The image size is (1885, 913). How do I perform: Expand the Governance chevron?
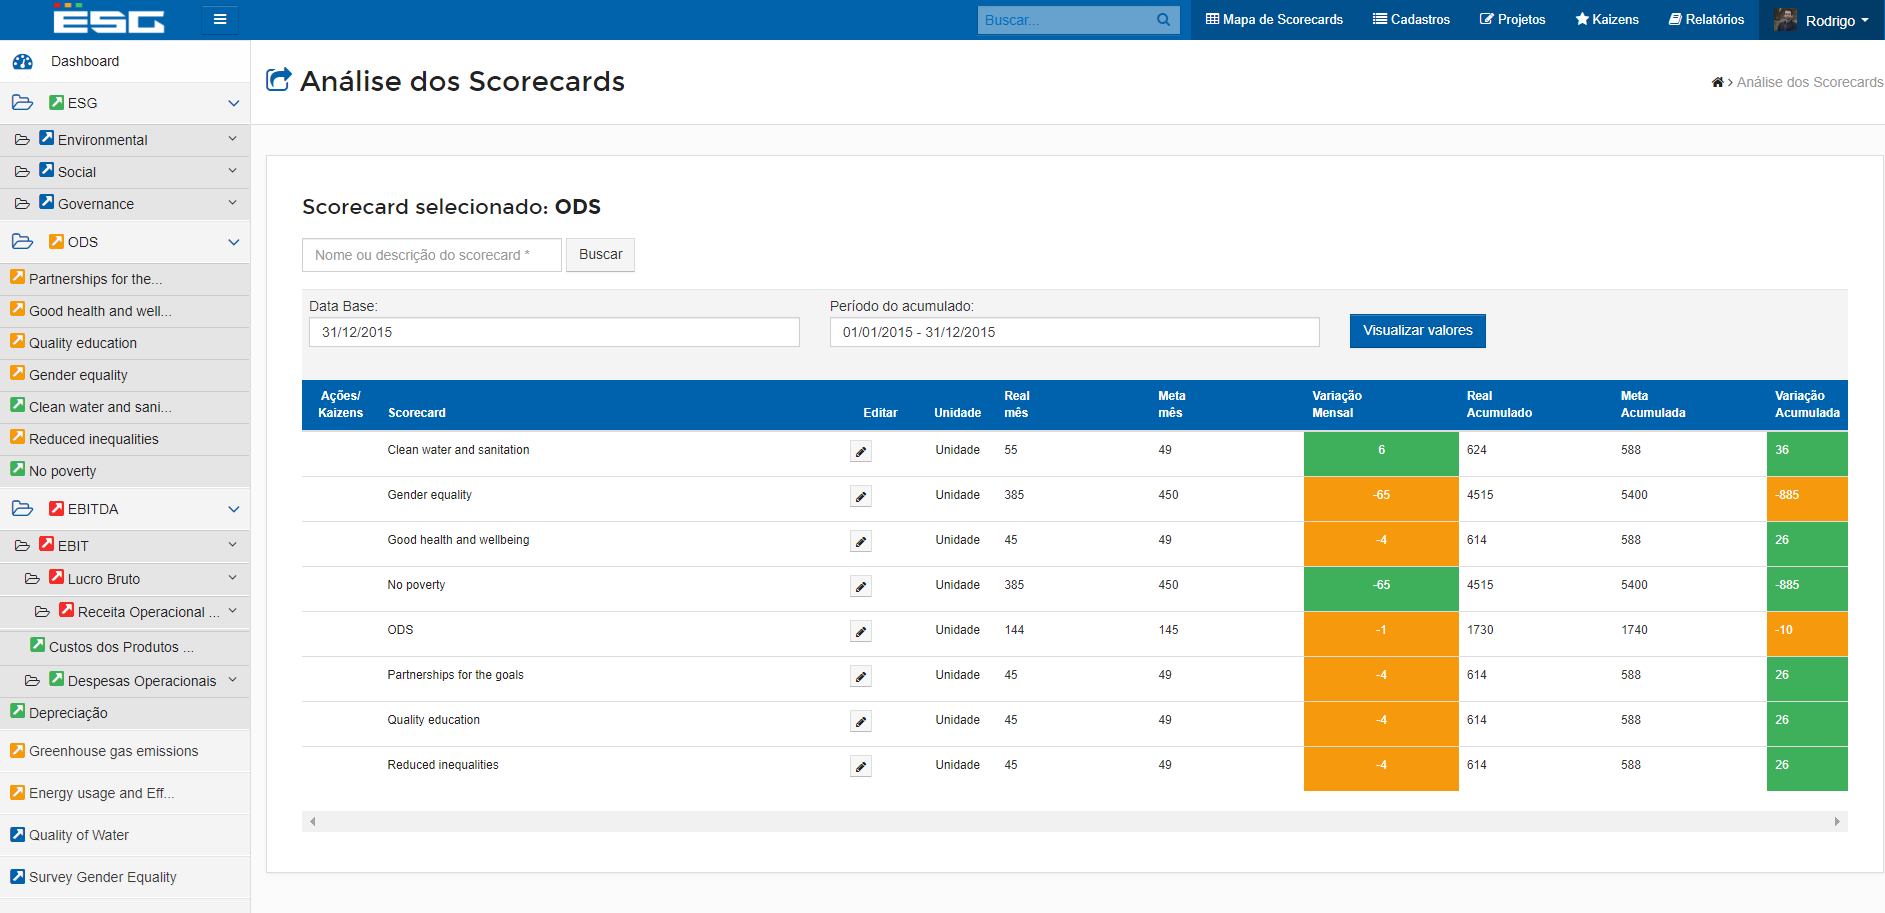232,203
